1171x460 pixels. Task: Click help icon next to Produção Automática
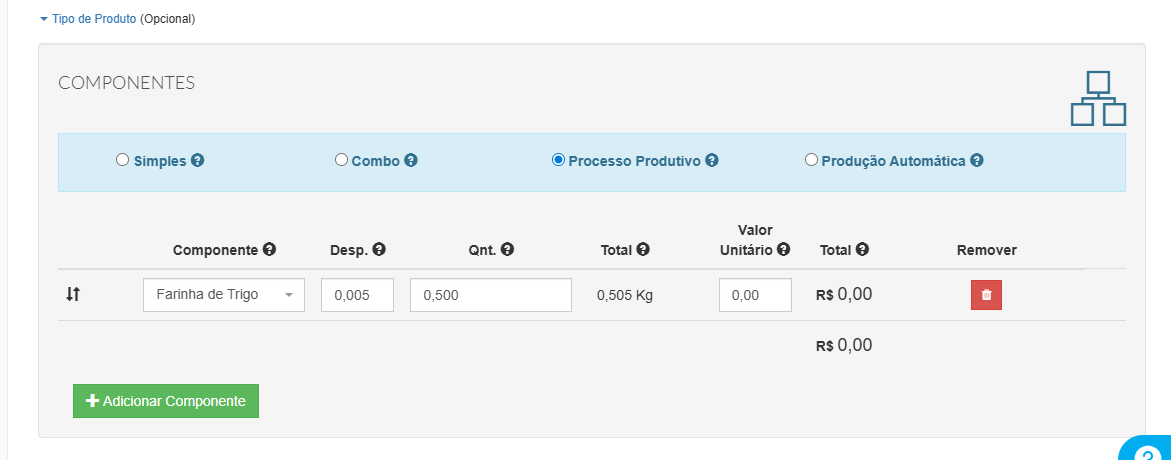point(977,161)
